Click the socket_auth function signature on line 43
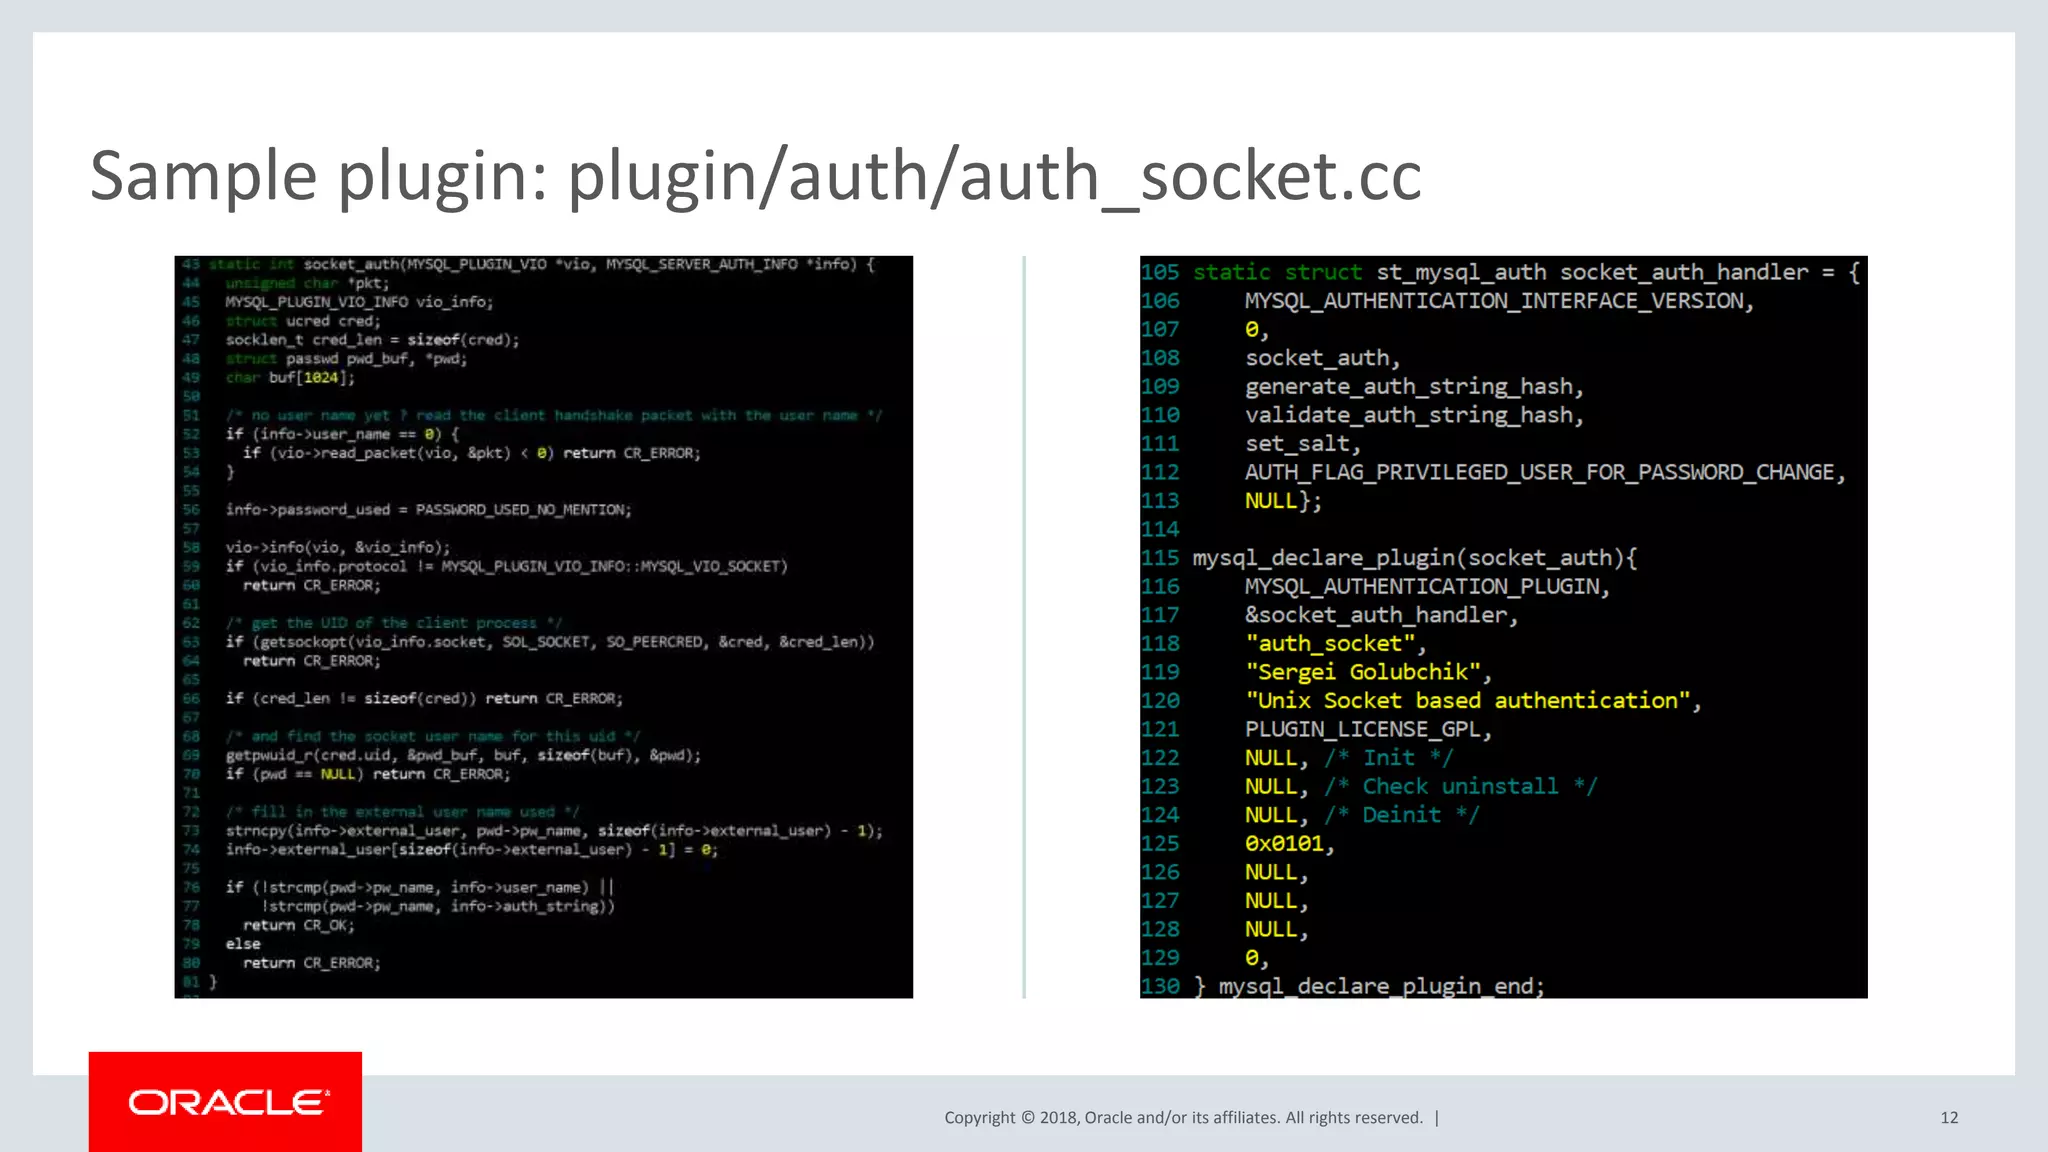Screen dimensions: 2048x1152 [542, 265]
